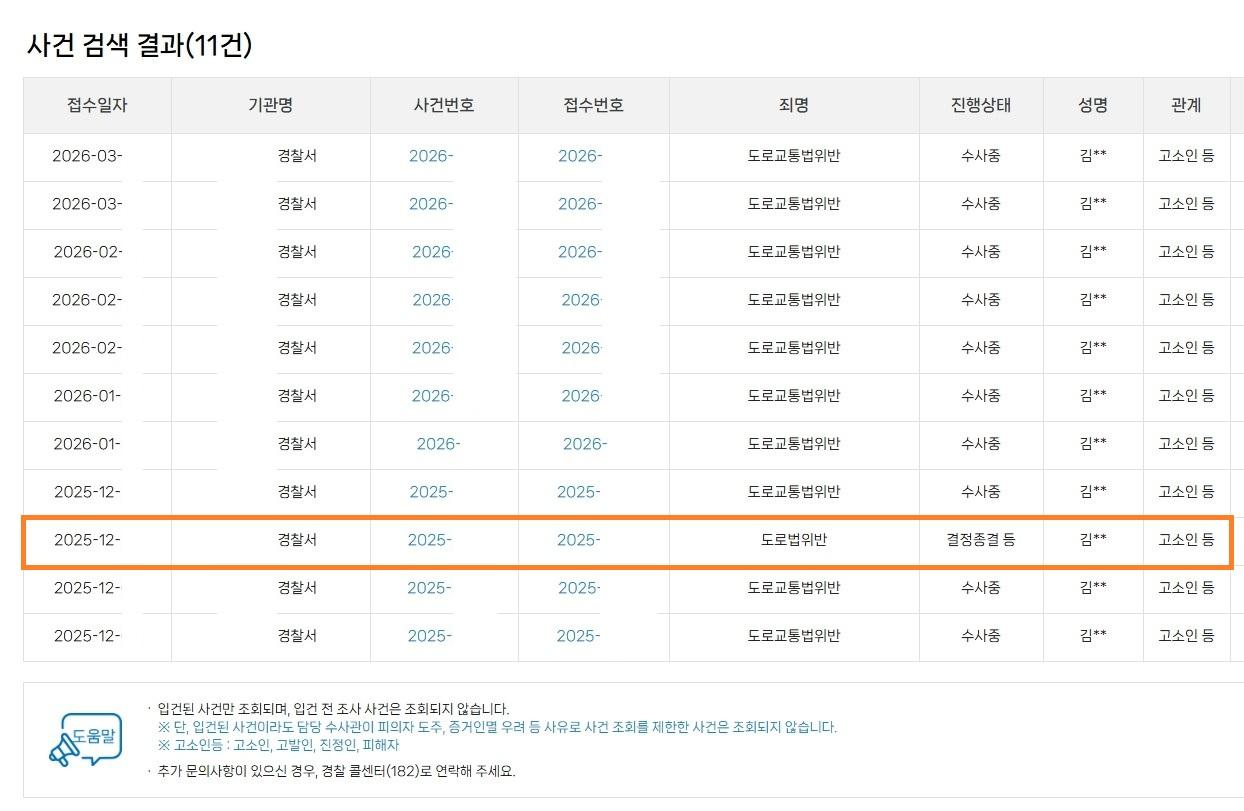Open 접수번호 link in the highlighted 도로법위반 row
The image size is (1244, 811).
578,540
